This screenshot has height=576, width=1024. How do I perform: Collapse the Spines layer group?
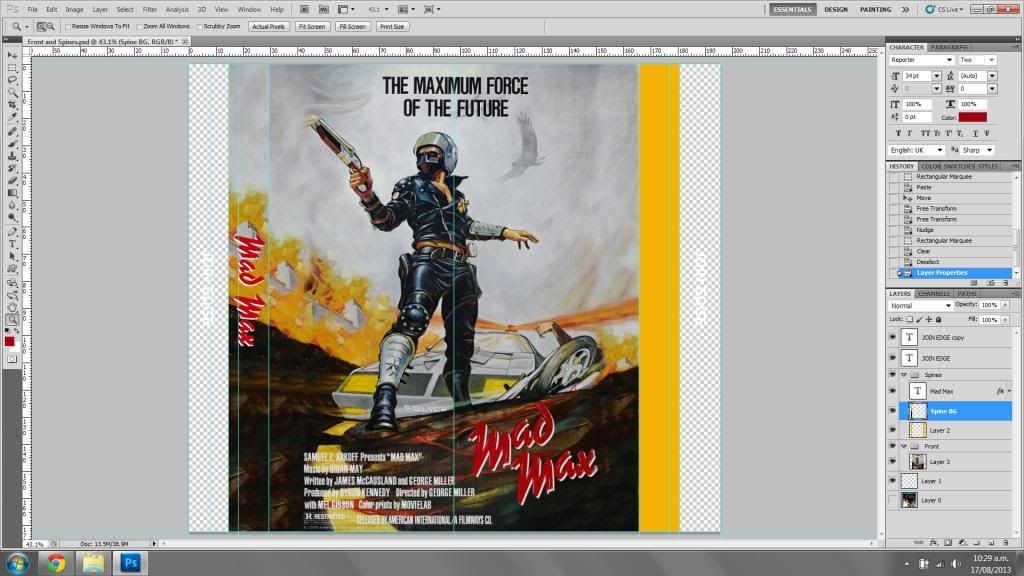904,375
